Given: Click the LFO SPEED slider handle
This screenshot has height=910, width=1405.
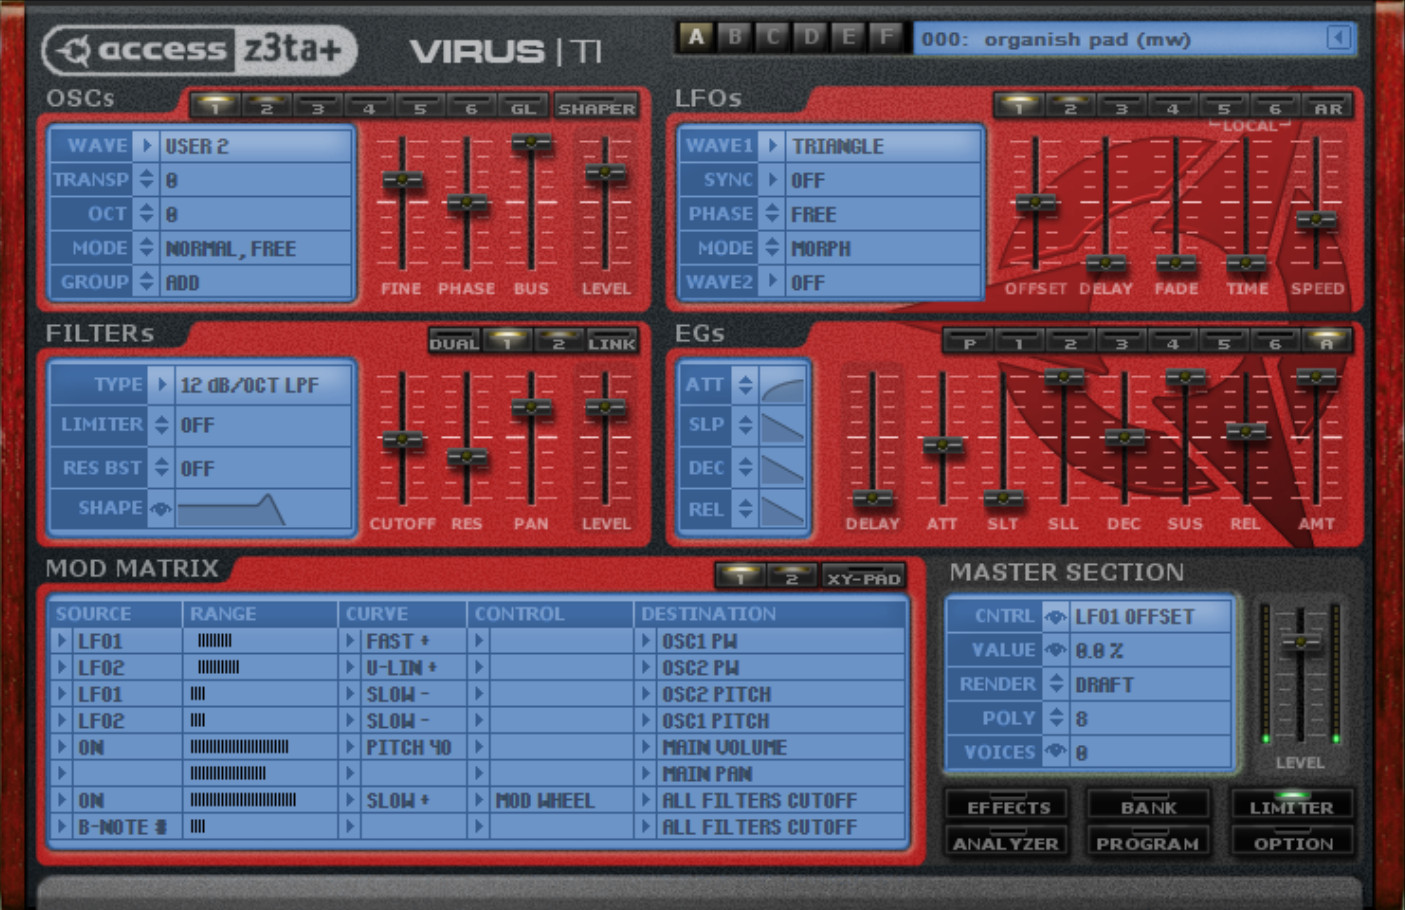Looking at the screenshot, I should 1316,220.
